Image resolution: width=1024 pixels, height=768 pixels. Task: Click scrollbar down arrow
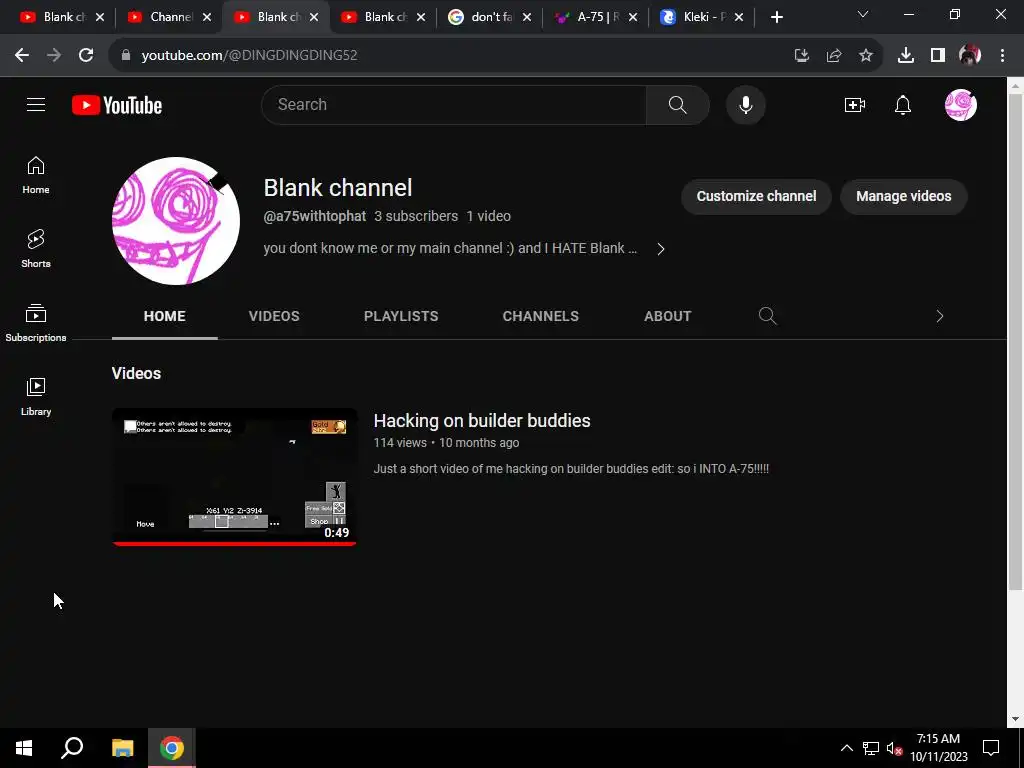point(1016,719)
